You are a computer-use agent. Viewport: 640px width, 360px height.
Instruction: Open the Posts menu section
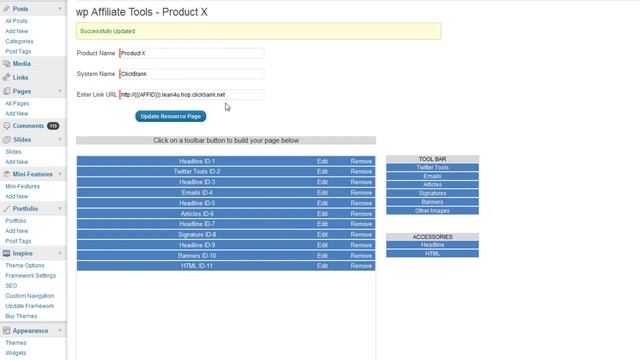click(20, 9)
